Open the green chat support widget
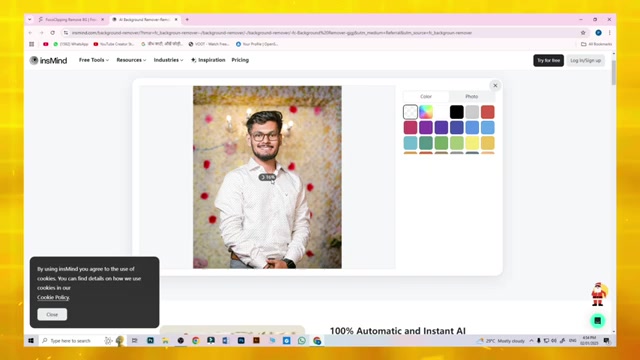This screenshot has height=360, width=640. coord(598,321)
